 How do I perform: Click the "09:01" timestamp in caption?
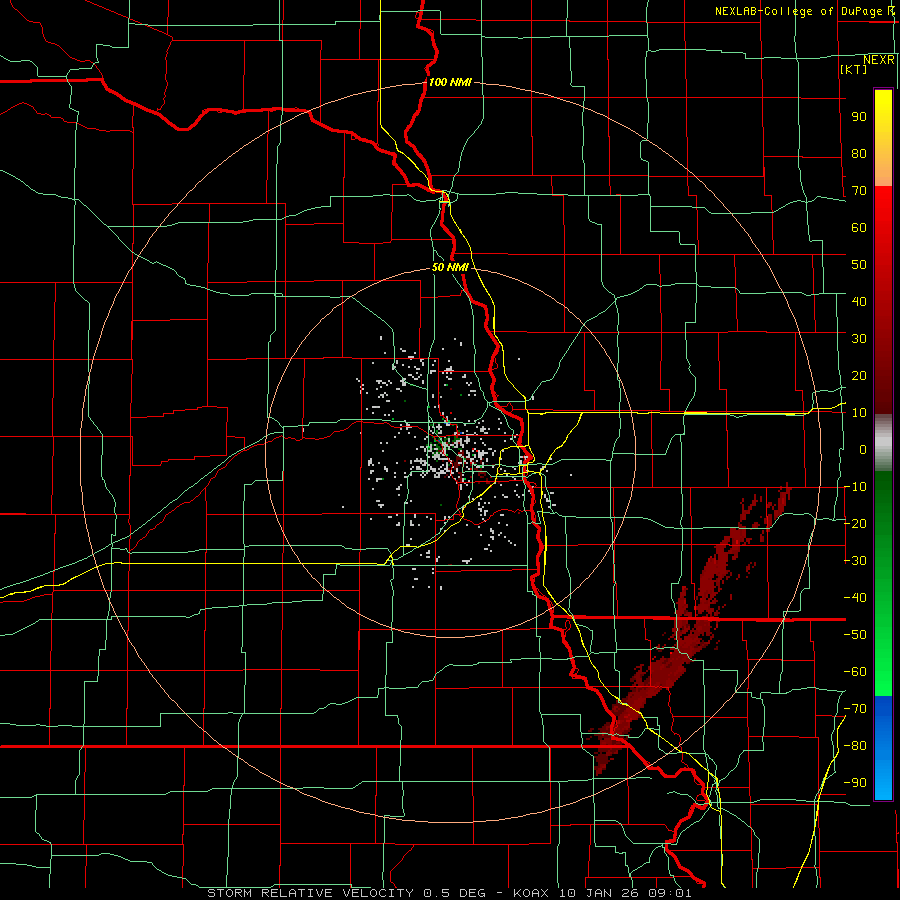click(670, 893)
